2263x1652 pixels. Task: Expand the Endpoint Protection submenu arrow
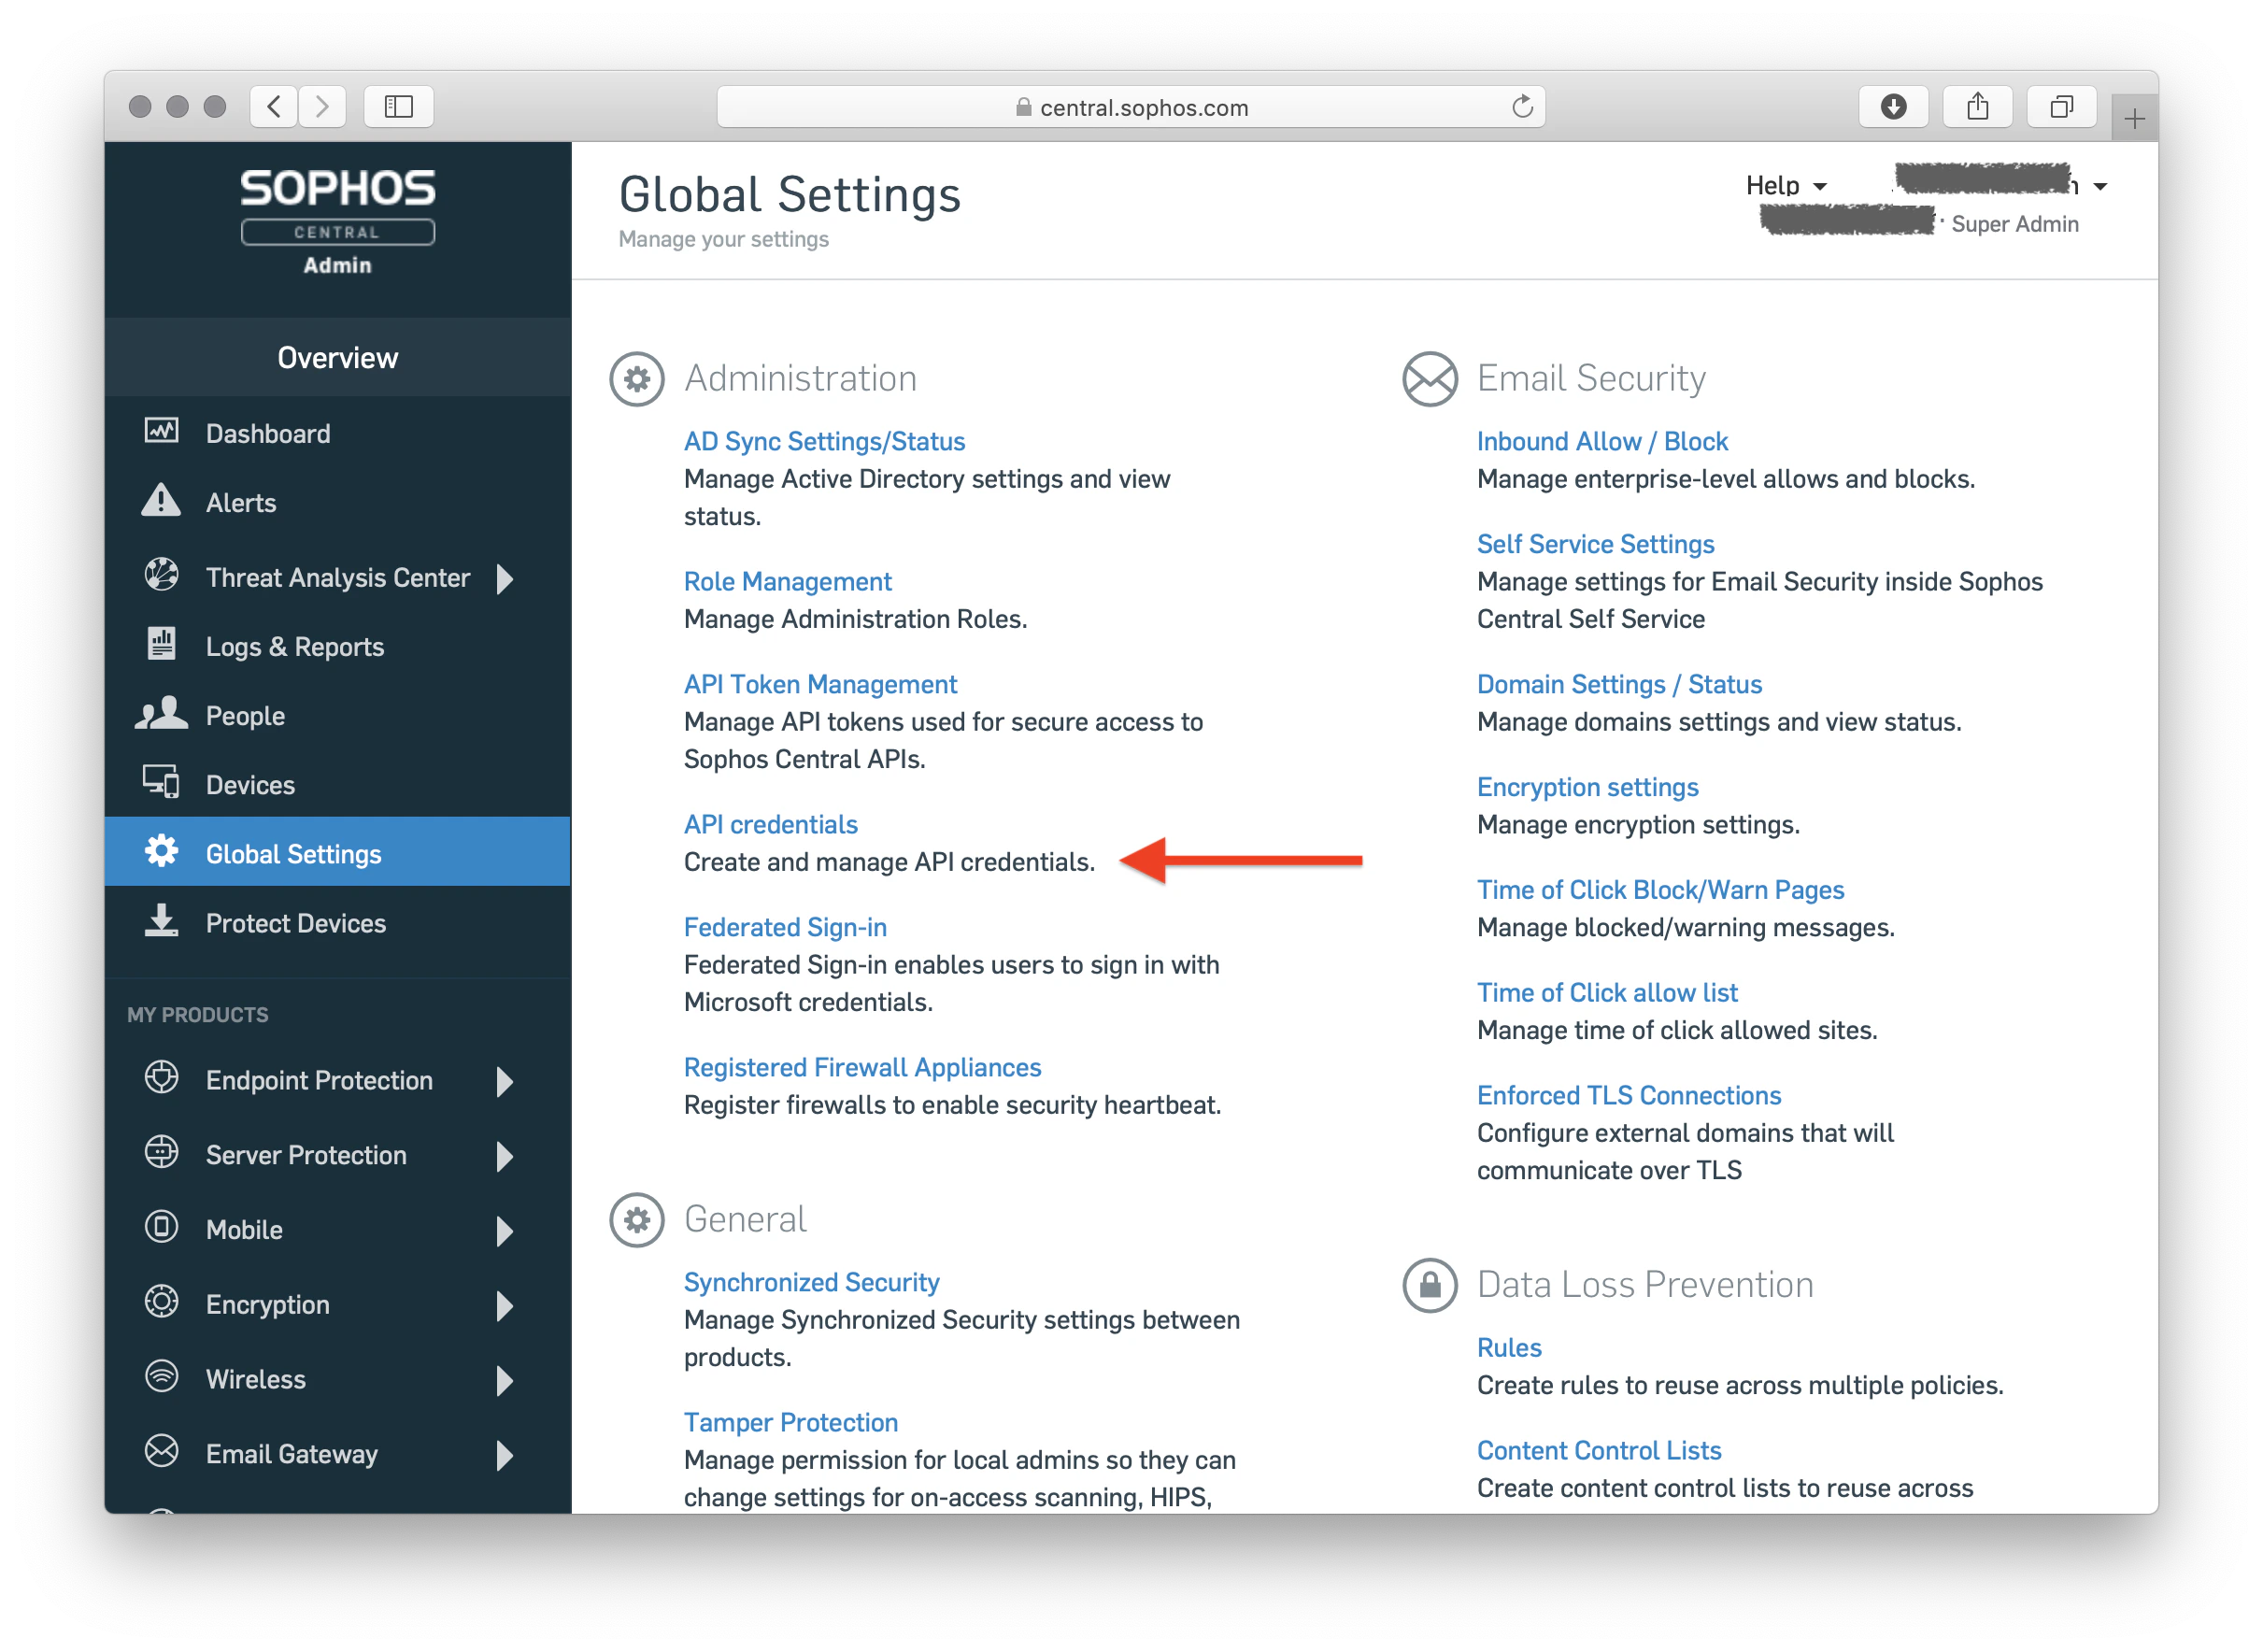click(505, 1081)
